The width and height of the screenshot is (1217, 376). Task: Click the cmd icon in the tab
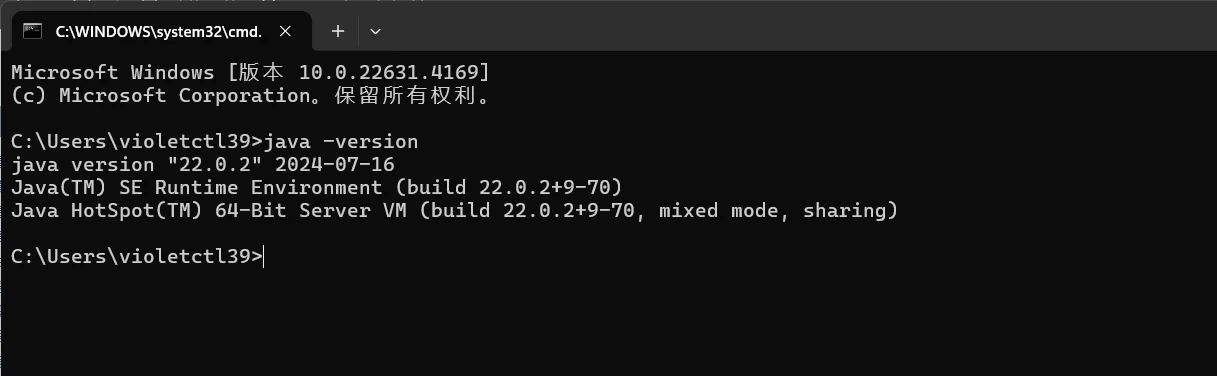[33, 31]
